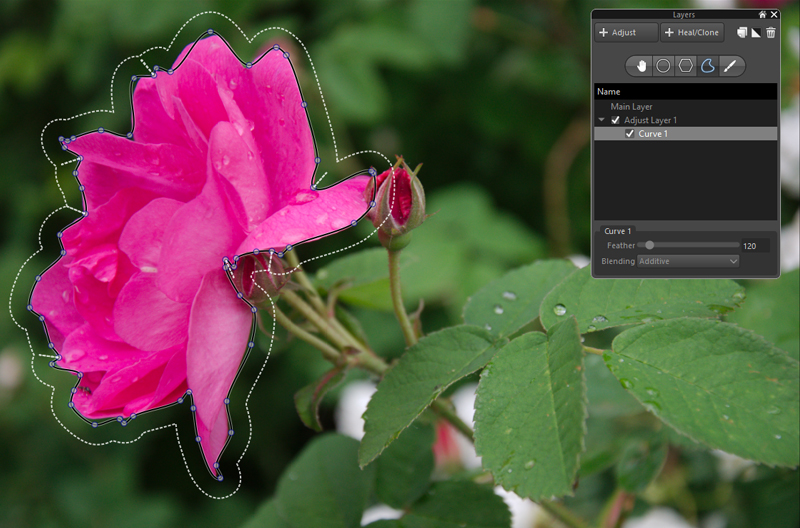
Task: Duplicate layer using the copy icon
Action: pos(742,33)
